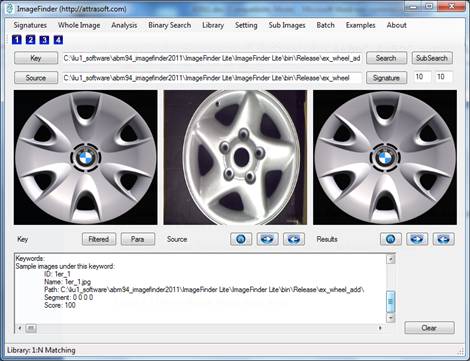Screen dimensions: 470x361
Task: Click the Para button
Action: [x=138, y=239]
